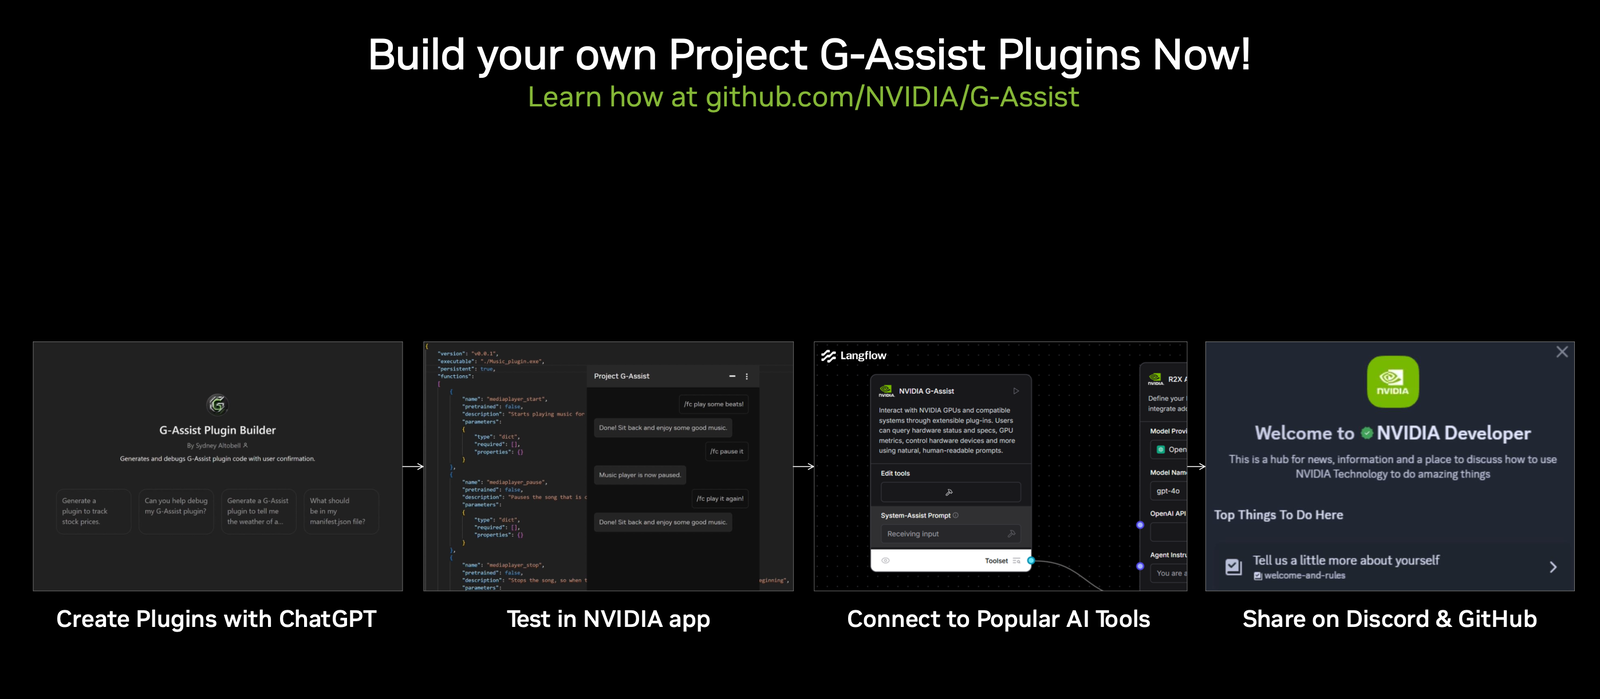
Task: Click the NVIDIA icon on the R2X node
Action: (x=1155, y=379)
